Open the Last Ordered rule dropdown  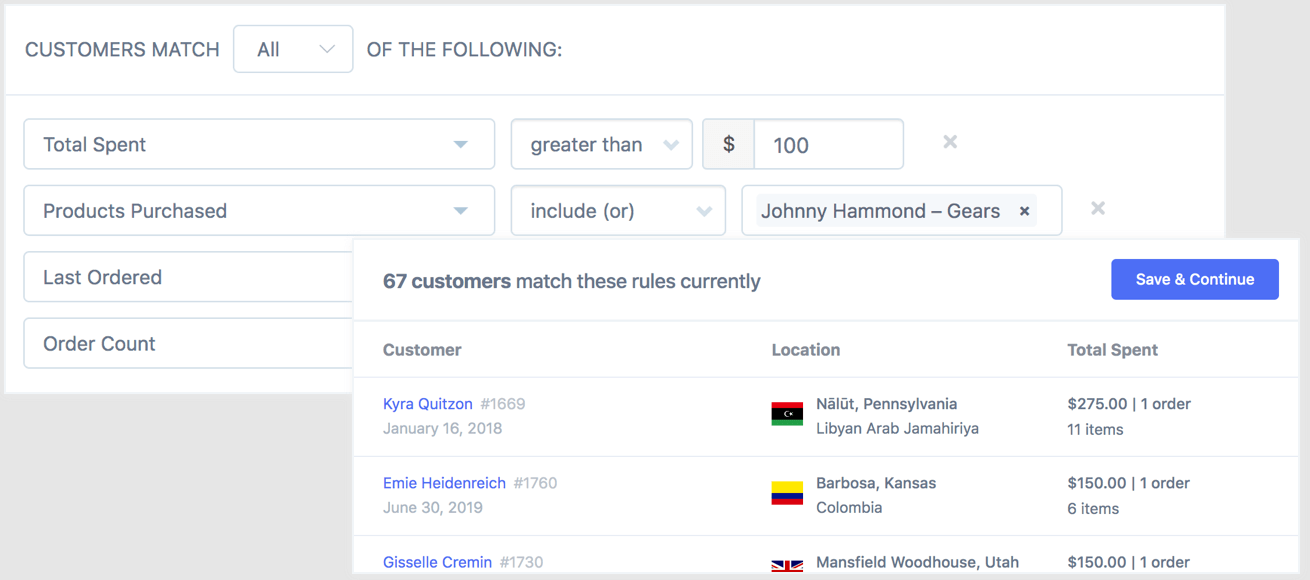pyautogui.click(x=188, y=277)
